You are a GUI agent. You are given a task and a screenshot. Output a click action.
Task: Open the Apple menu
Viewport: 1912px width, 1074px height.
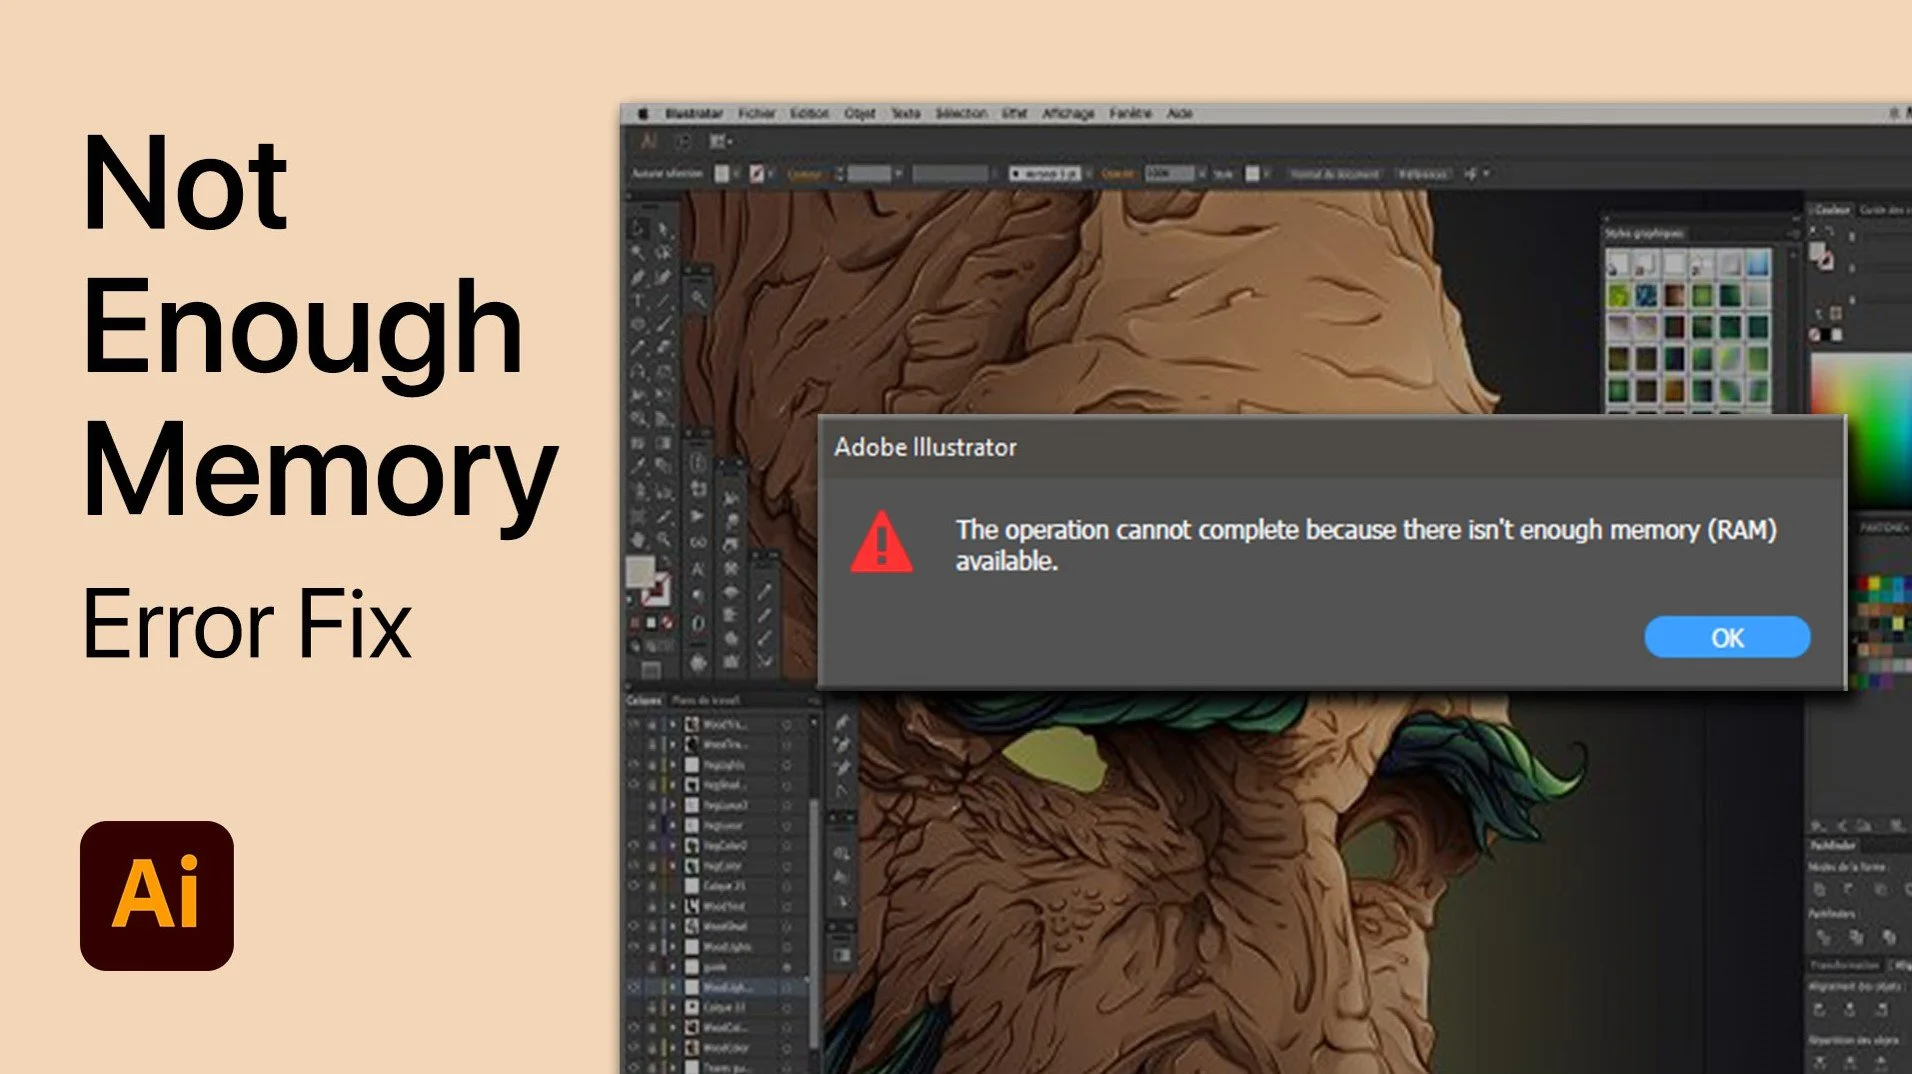[x=643, y=113]
